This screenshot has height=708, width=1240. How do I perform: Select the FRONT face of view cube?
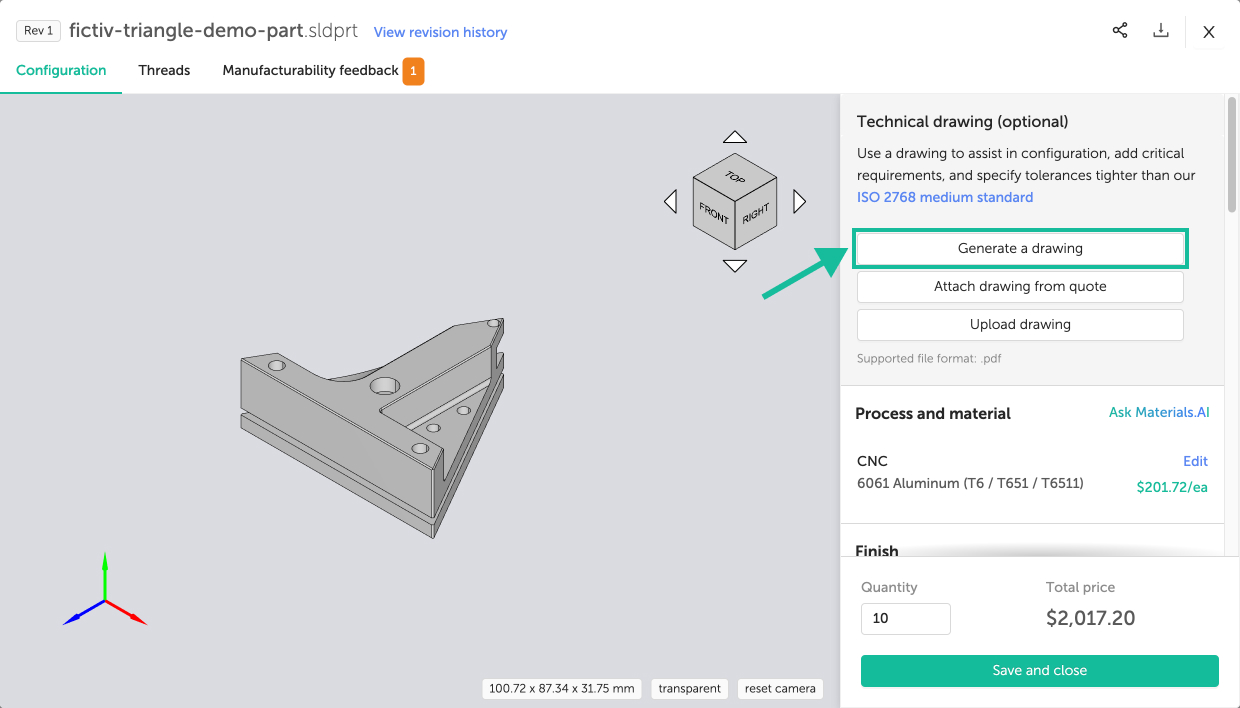pyautogui.click(x=714, y=213)
